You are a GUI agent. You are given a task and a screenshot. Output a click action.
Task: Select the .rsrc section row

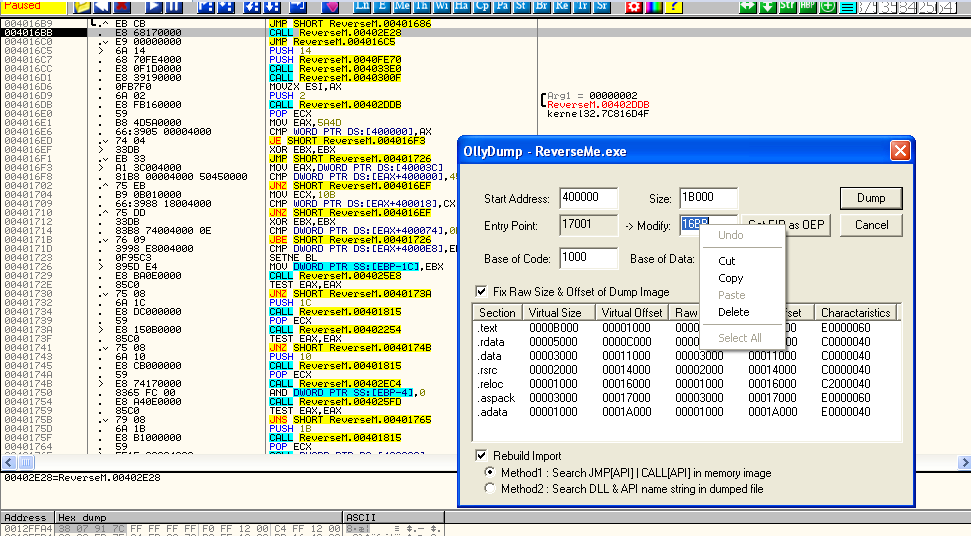click(686, 370)
